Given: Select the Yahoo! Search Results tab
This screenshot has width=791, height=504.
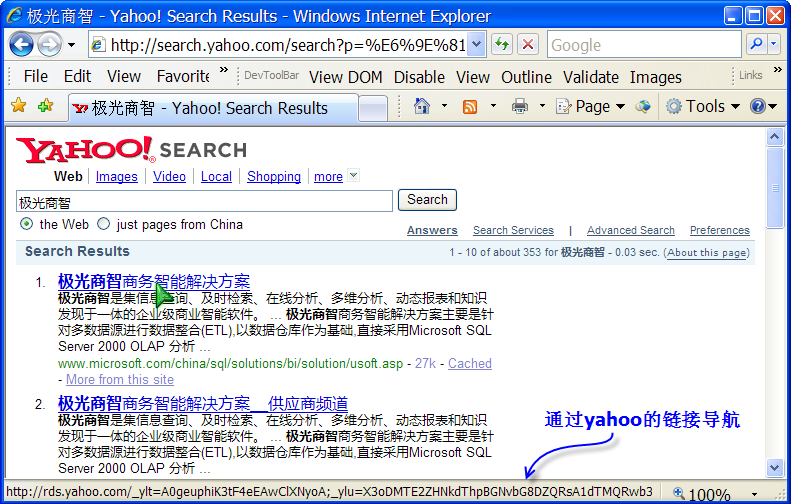Looking at the screenshot, I should click(213, 108).
